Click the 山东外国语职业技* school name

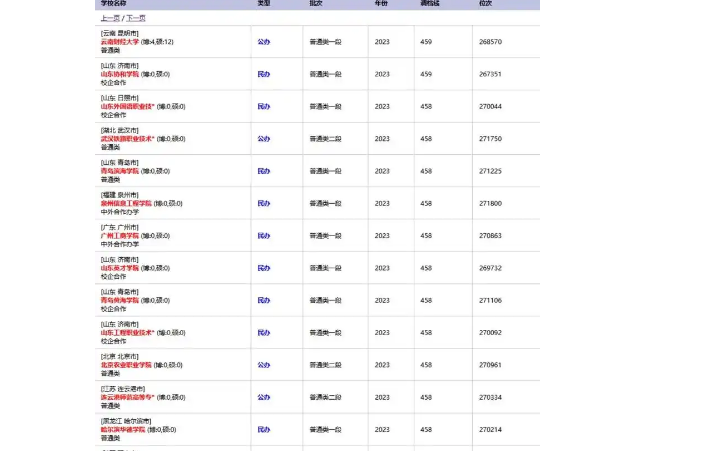pyautogui.click(x=127, y=106)
